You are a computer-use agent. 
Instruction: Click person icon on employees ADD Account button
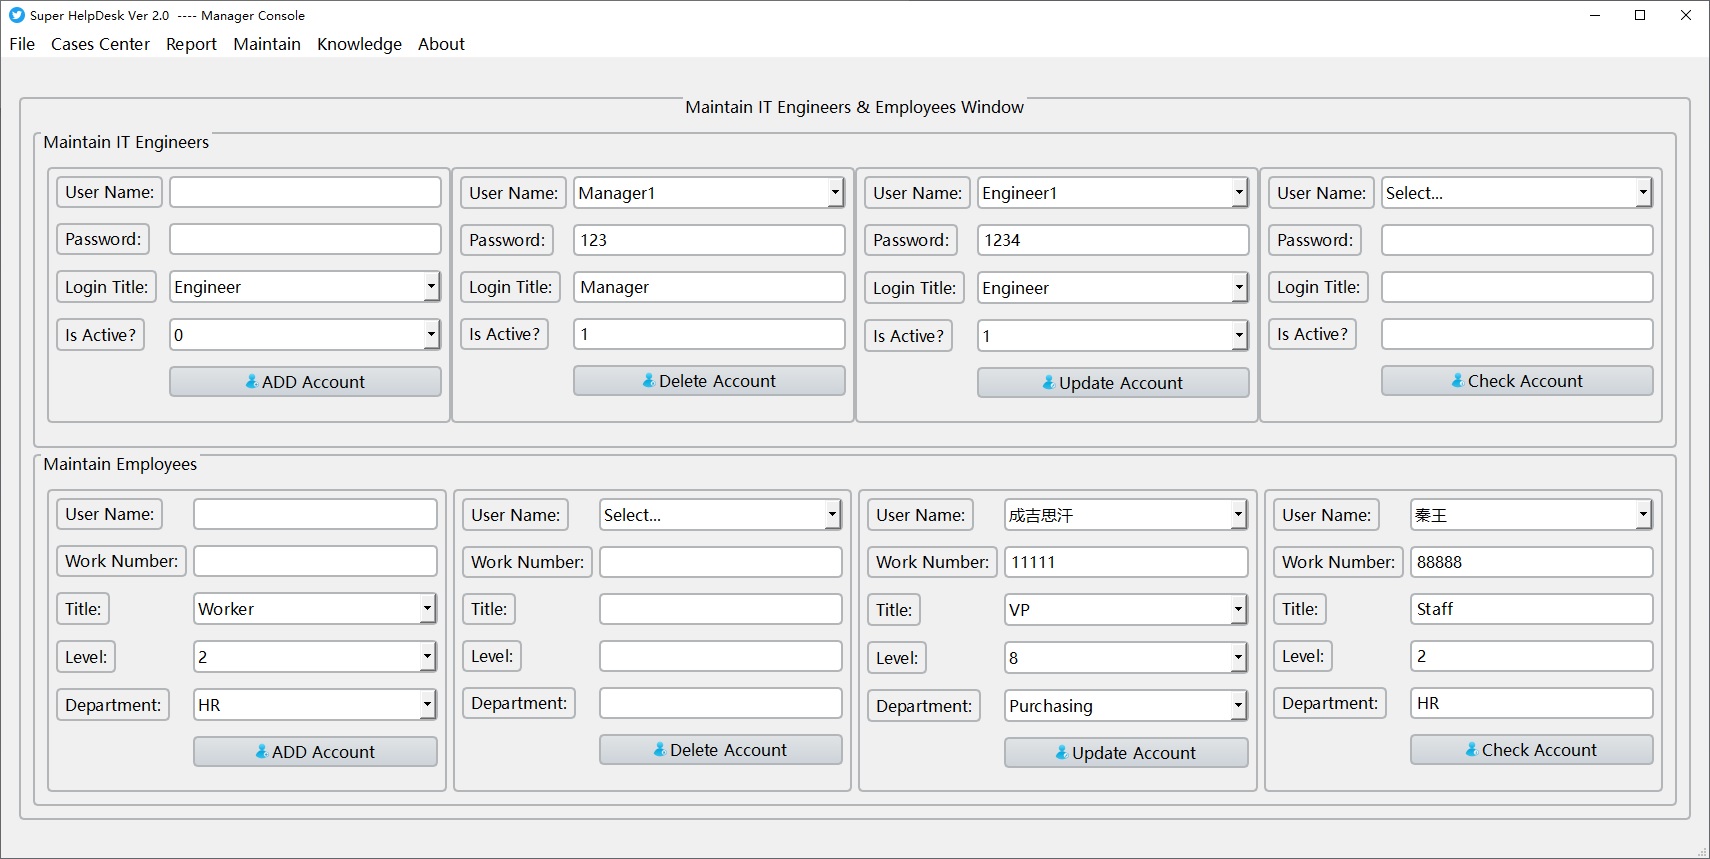point(262,752)
